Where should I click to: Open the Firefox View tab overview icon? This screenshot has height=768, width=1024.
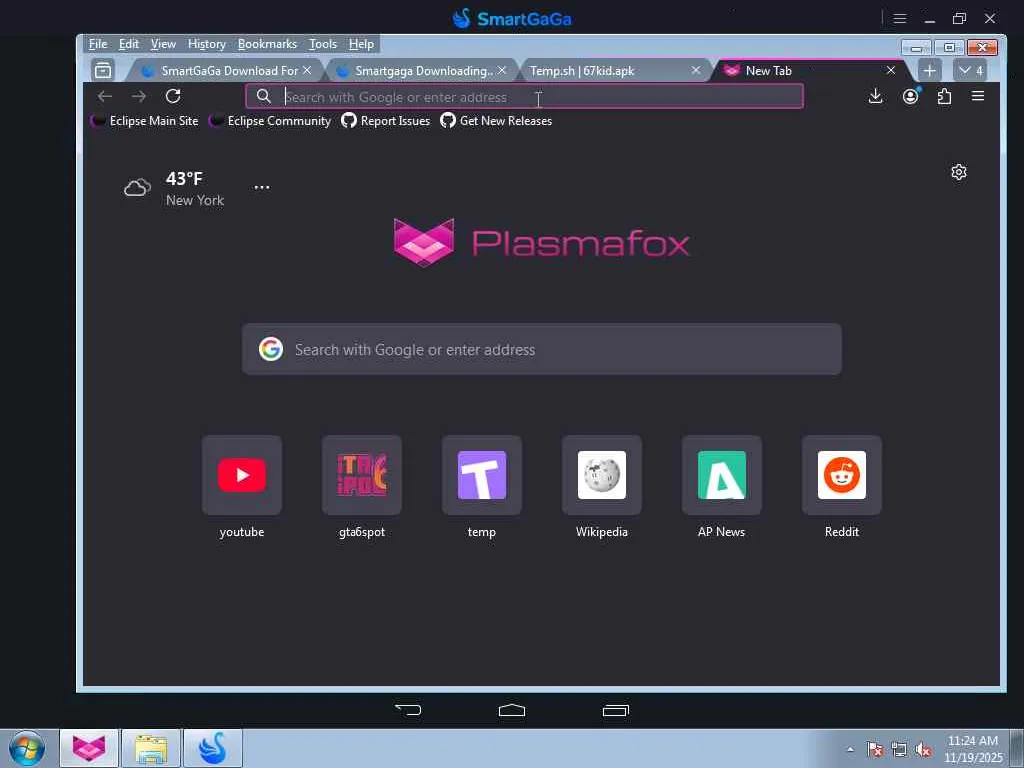pos(103,70)
